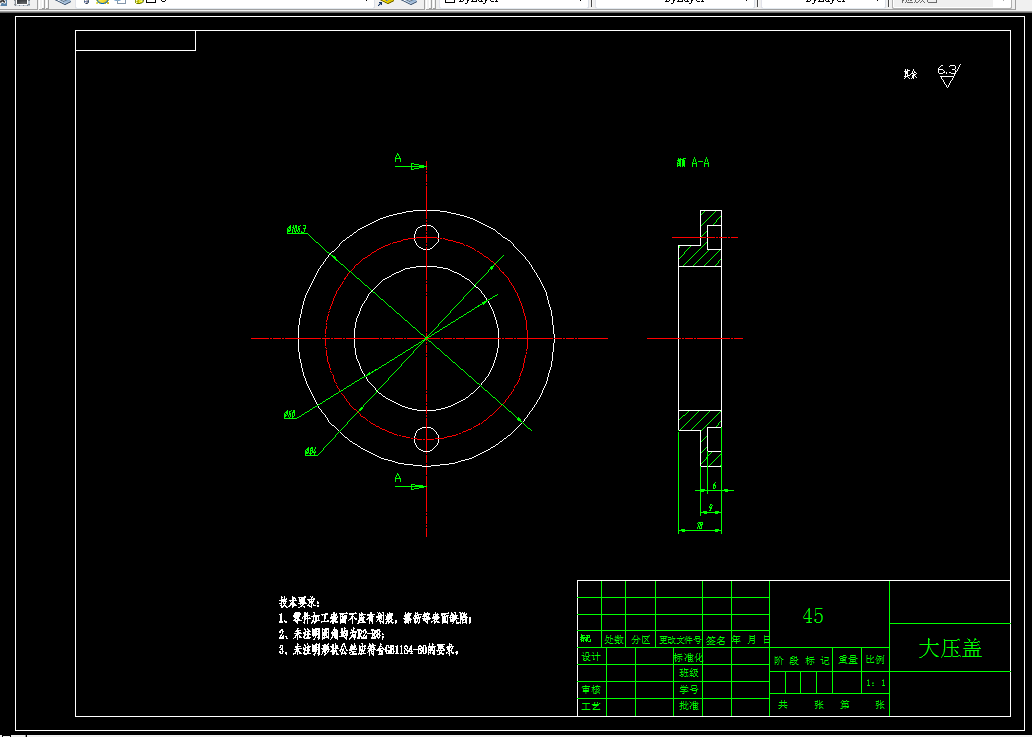Select the 工艺 title block label
1032x737 pixels.
click(x=590, y=707)
